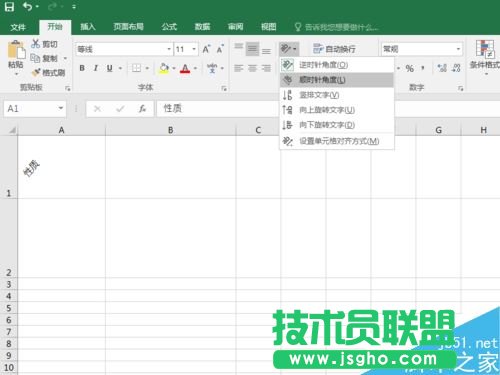The image size is (500, 375).
Task: Open the font name combo box
Action: coord(124,49)
